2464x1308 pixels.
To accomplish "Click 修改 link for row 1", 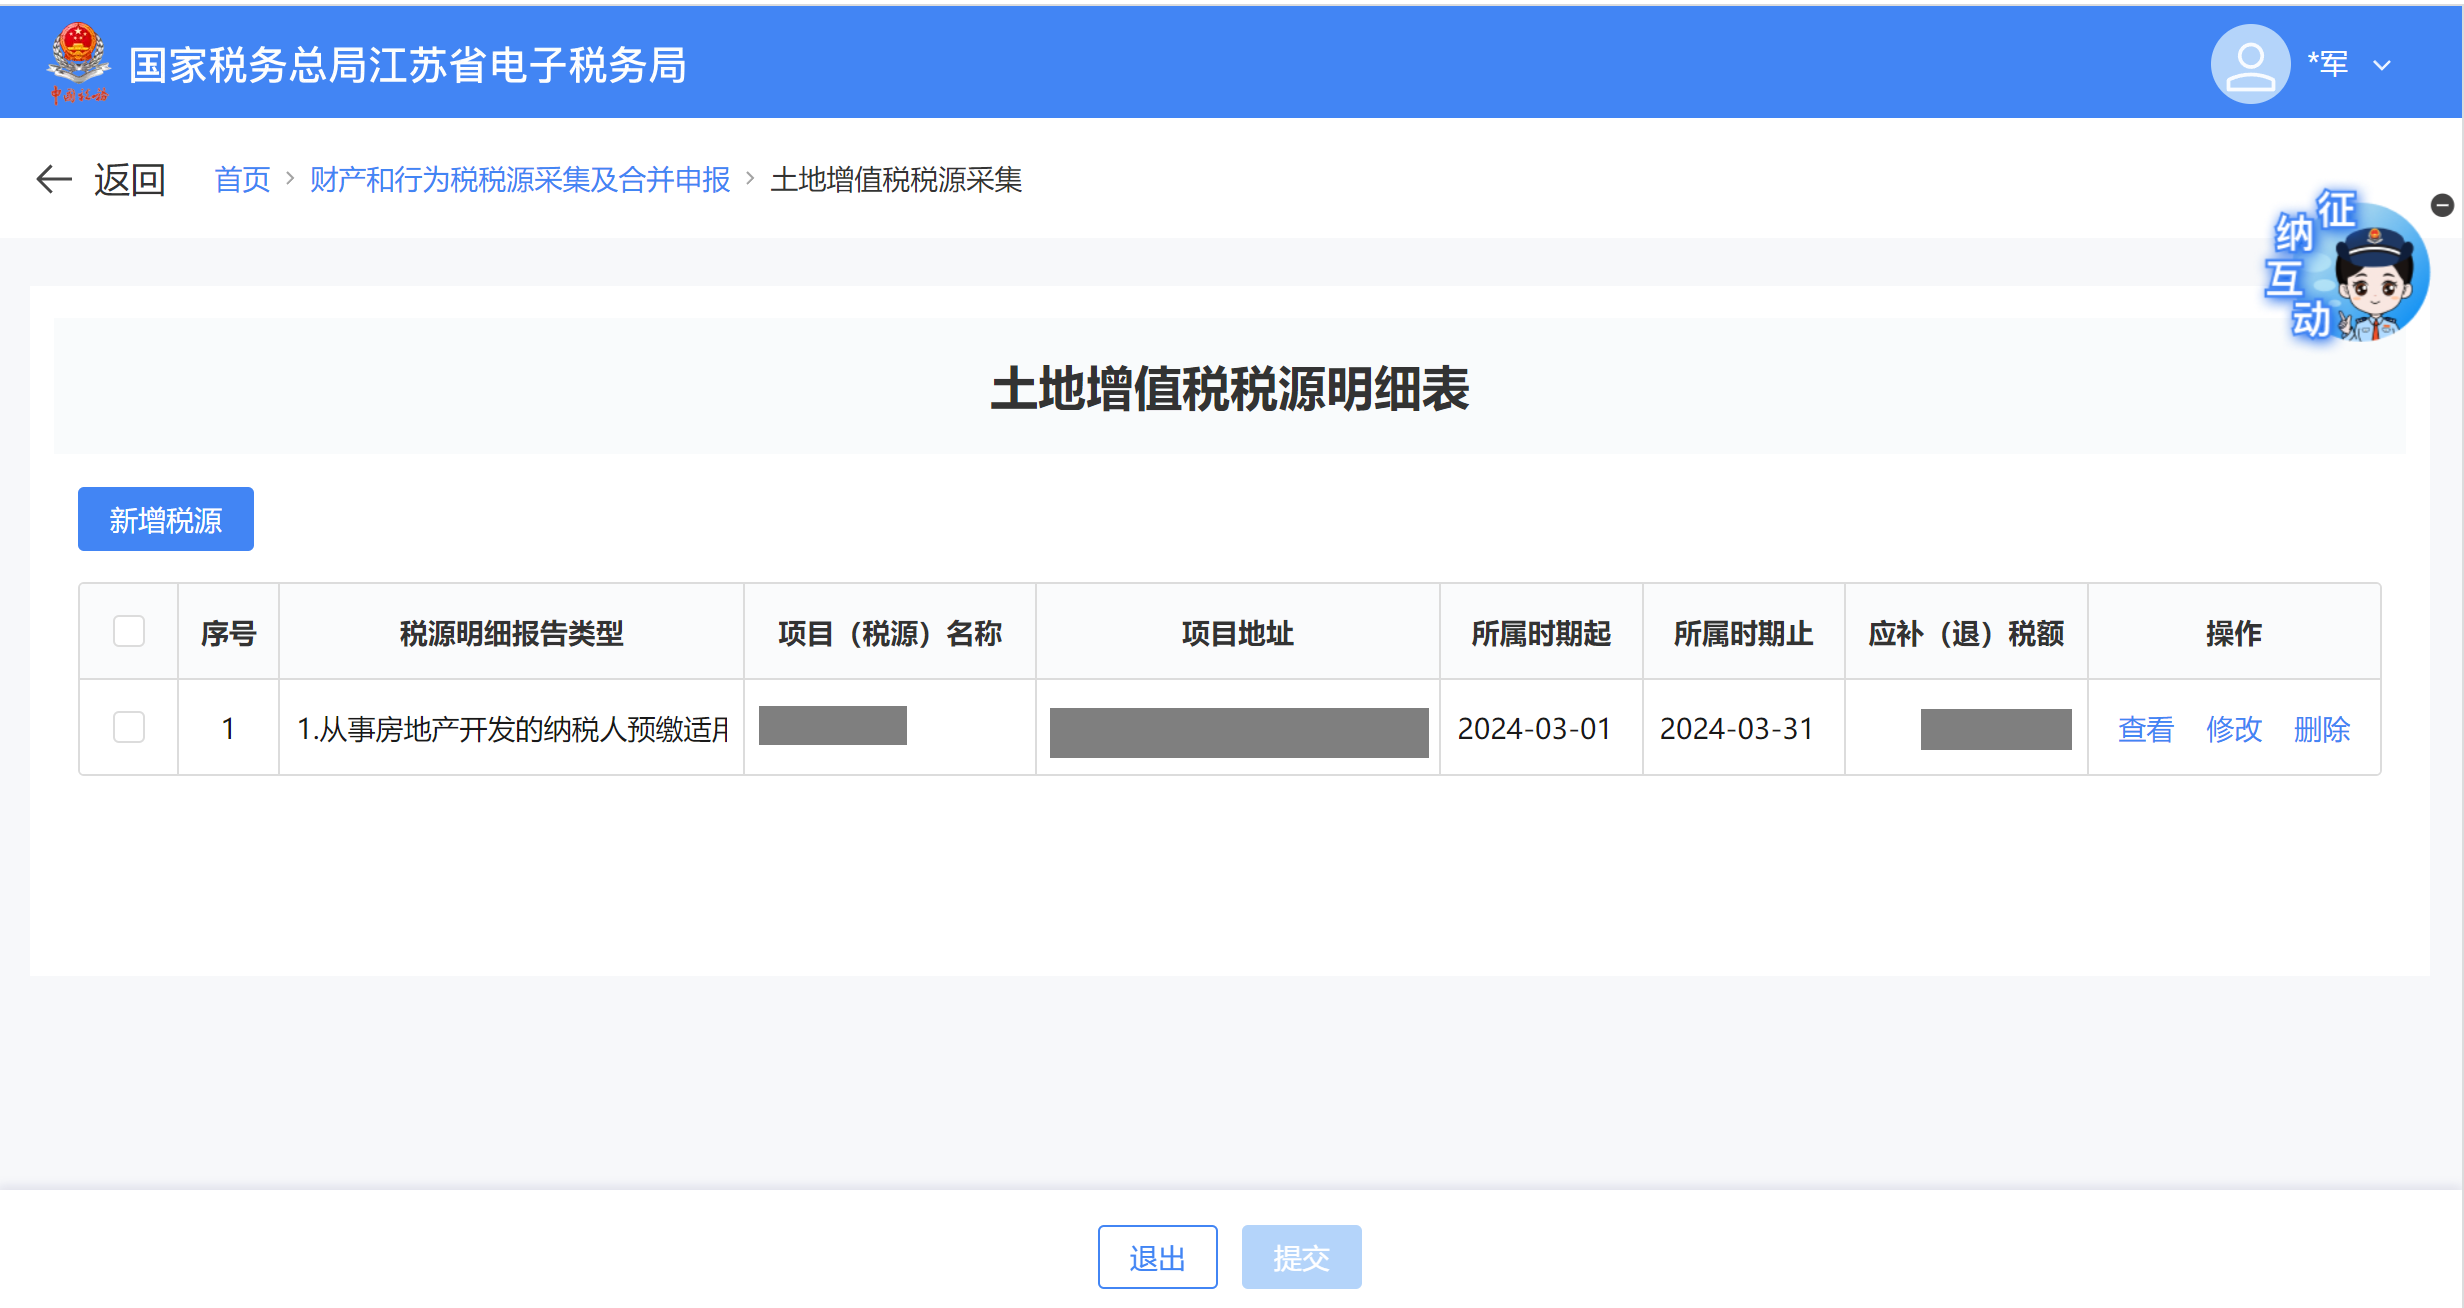I will point(2233,729).
